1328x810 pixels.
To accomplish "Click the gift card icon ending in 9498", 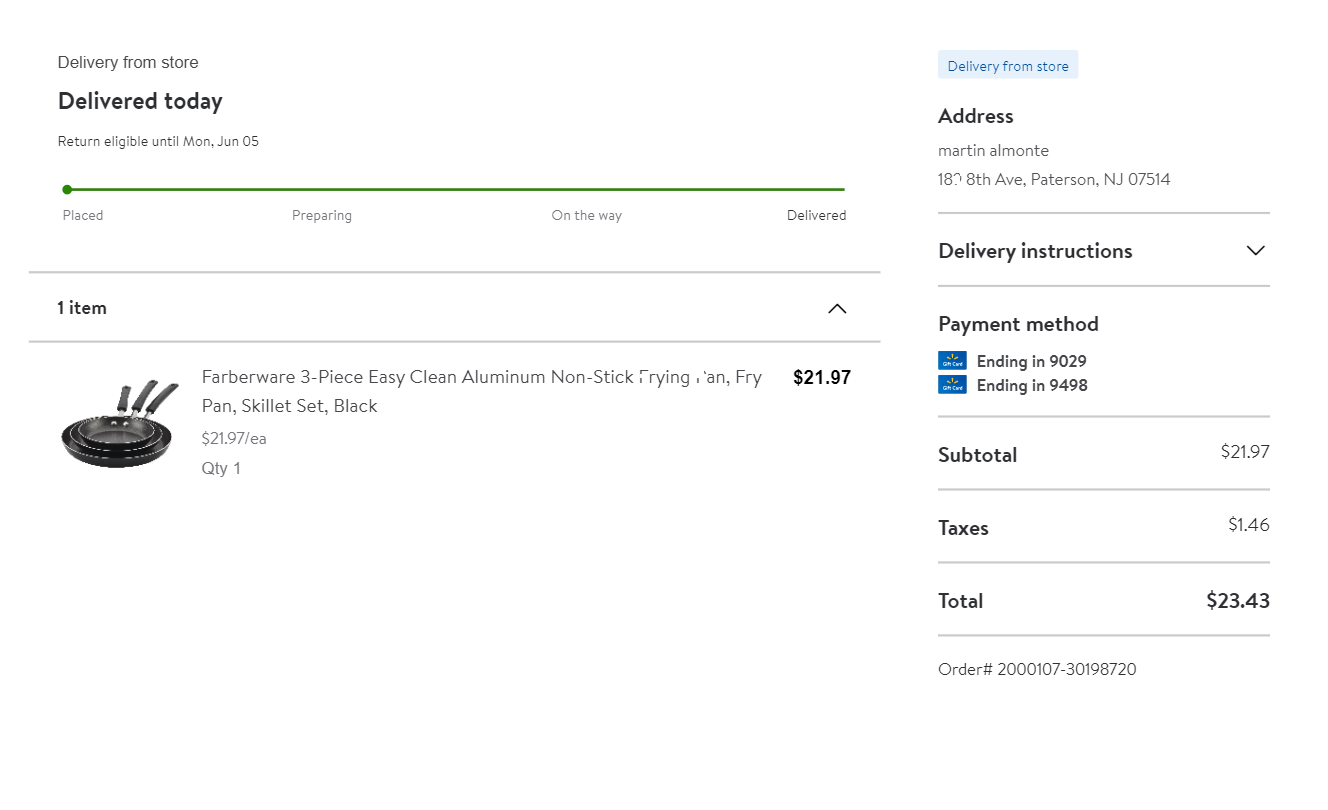I will coord(952,385).
